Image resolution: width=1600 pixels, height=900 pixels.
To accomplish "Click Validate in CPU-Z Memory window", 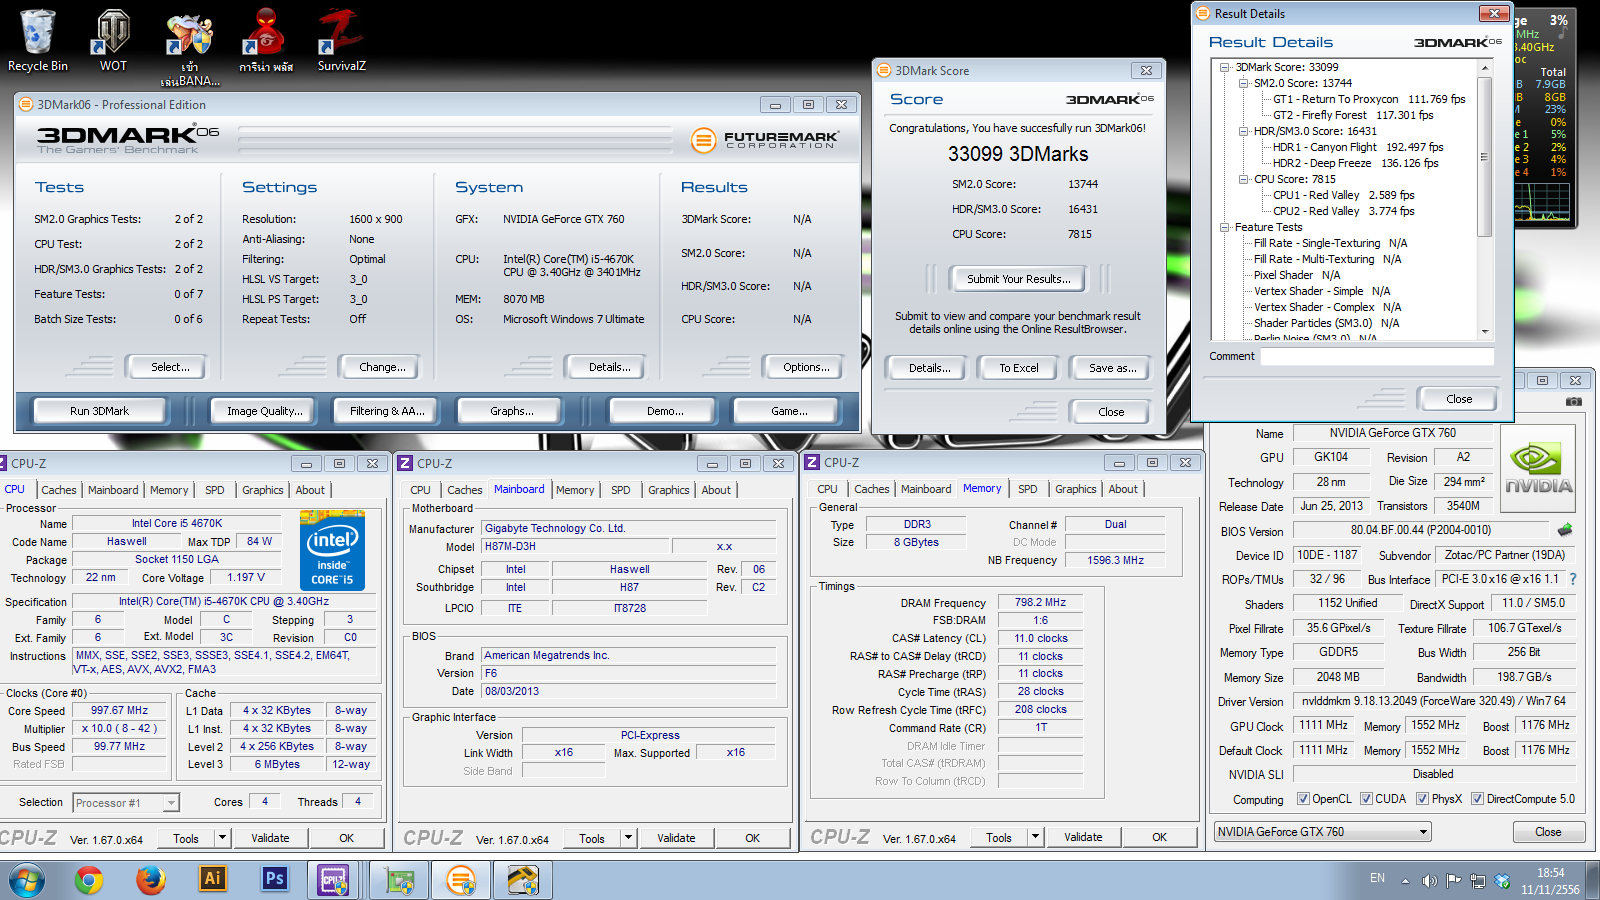I will click(x=1083, y=837).
